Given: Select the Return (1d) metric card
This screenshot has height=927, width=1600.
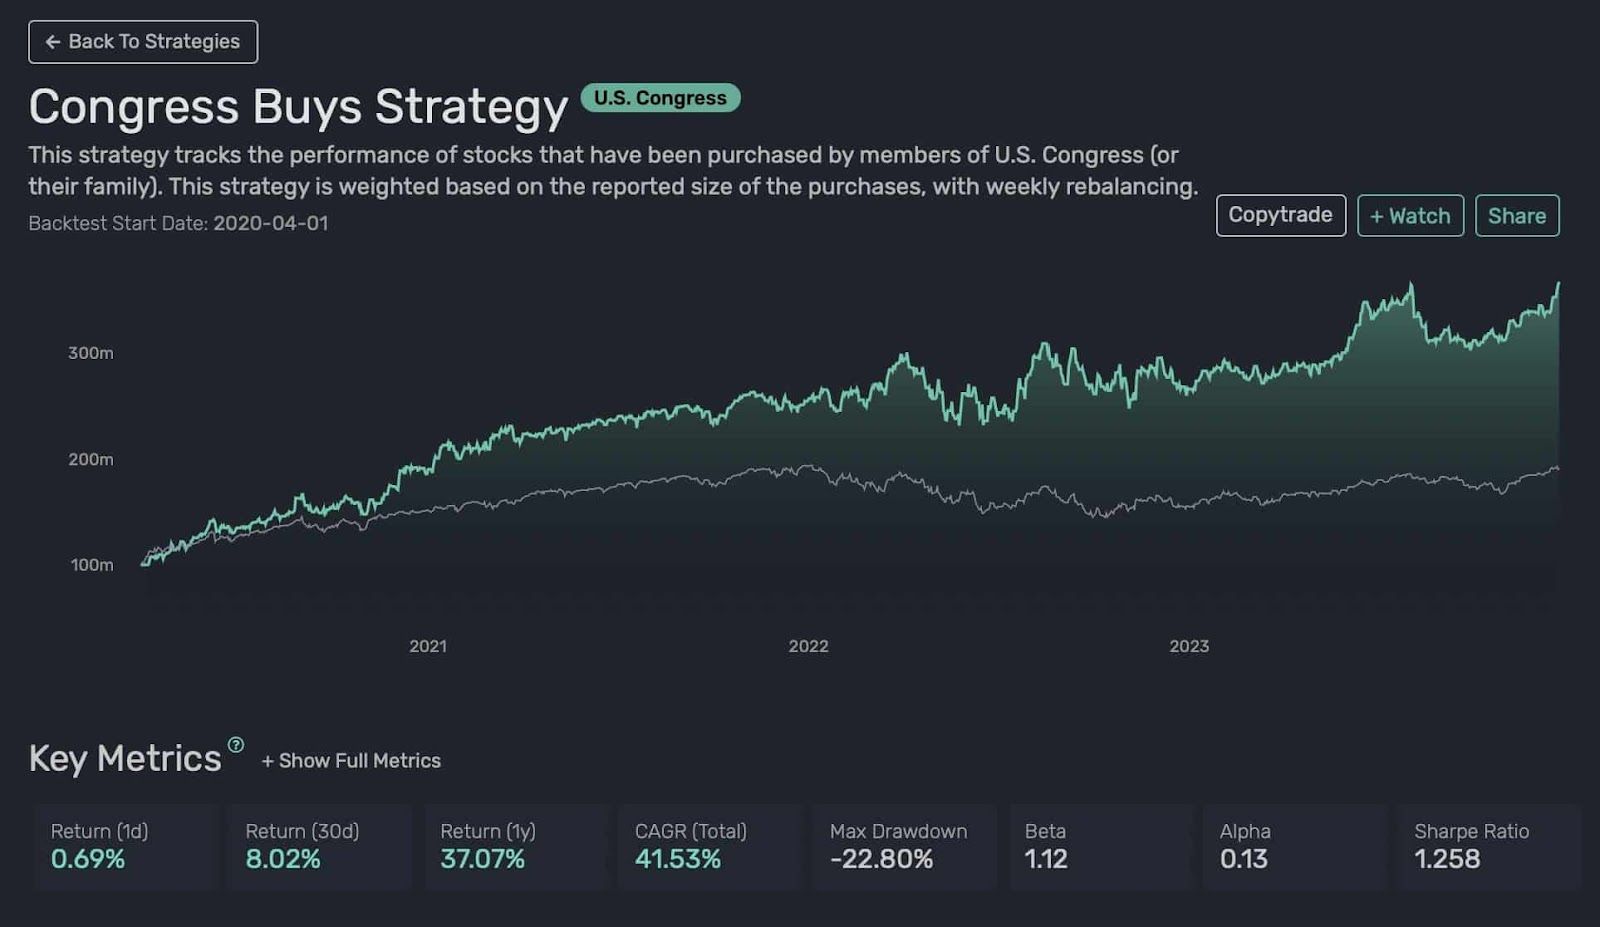Looking at the screenshot, I should (x=126, y=846).
